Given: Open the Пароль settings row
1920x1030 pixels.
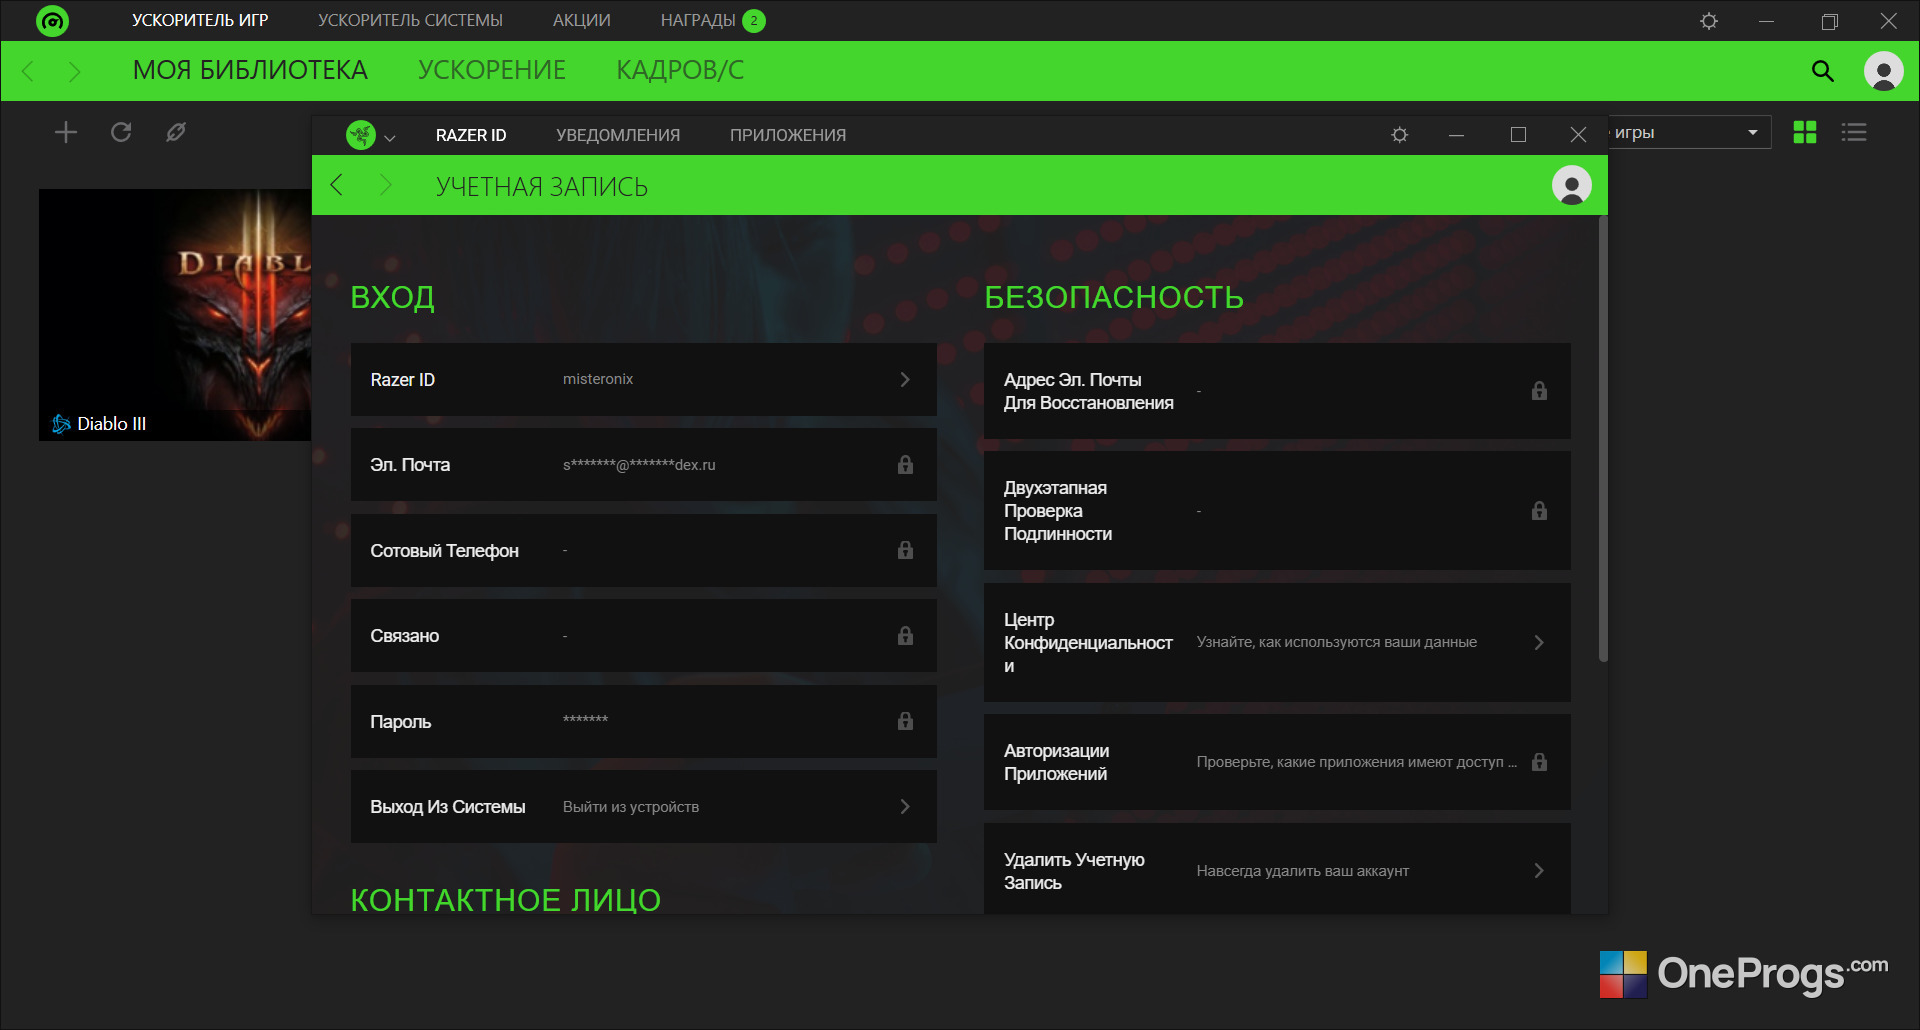Looking at the screenshot, I should tap(644, 721).
